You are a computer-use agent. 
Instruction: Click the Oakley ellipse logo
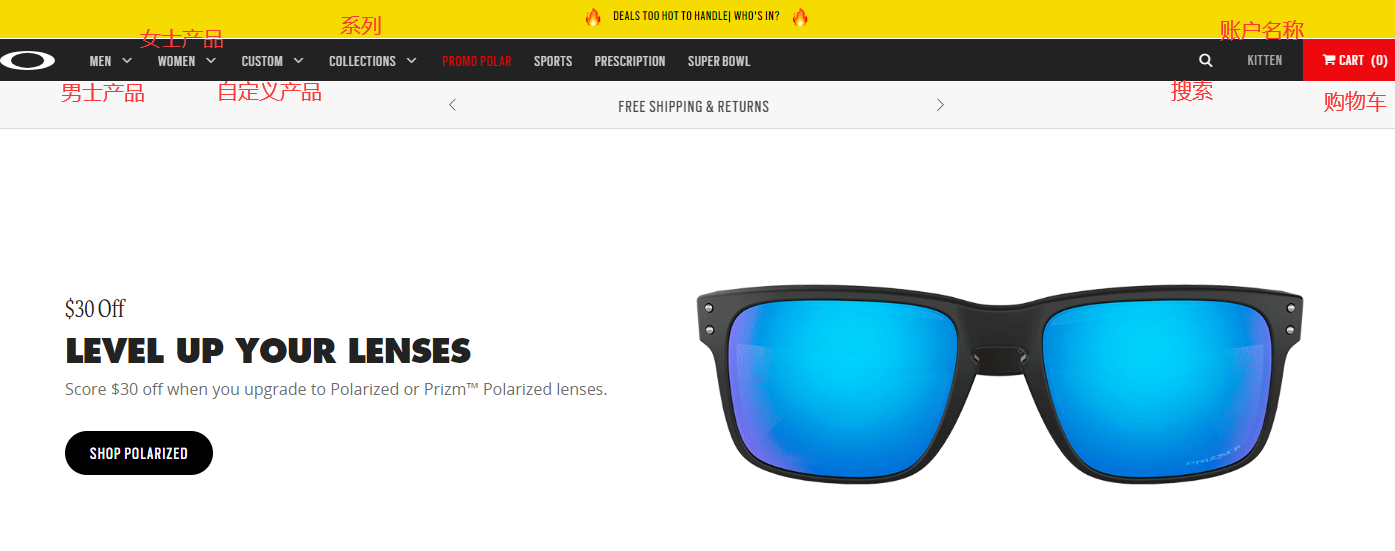click(27, 61)
